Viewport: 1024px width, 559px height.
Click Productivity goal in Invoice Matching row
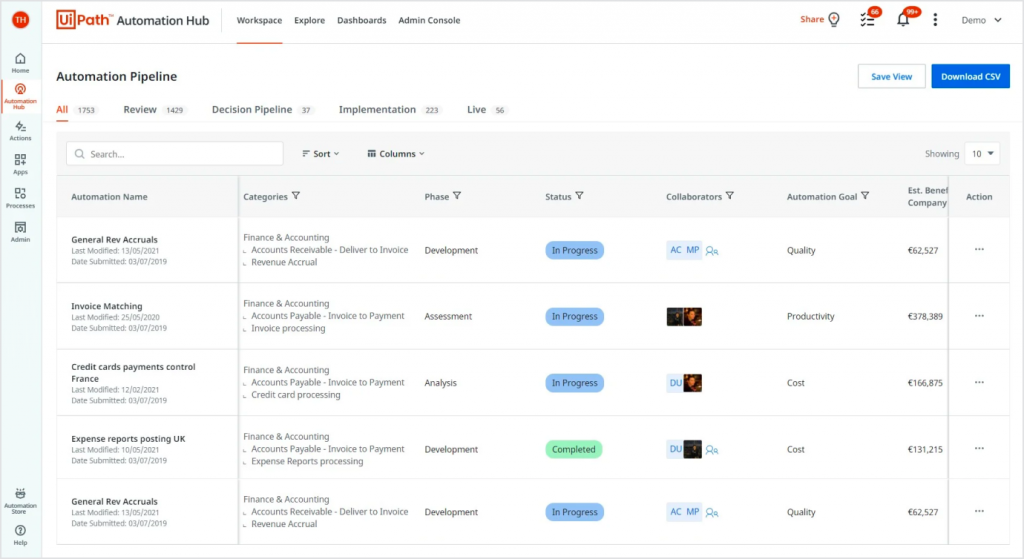click(810, 316)
